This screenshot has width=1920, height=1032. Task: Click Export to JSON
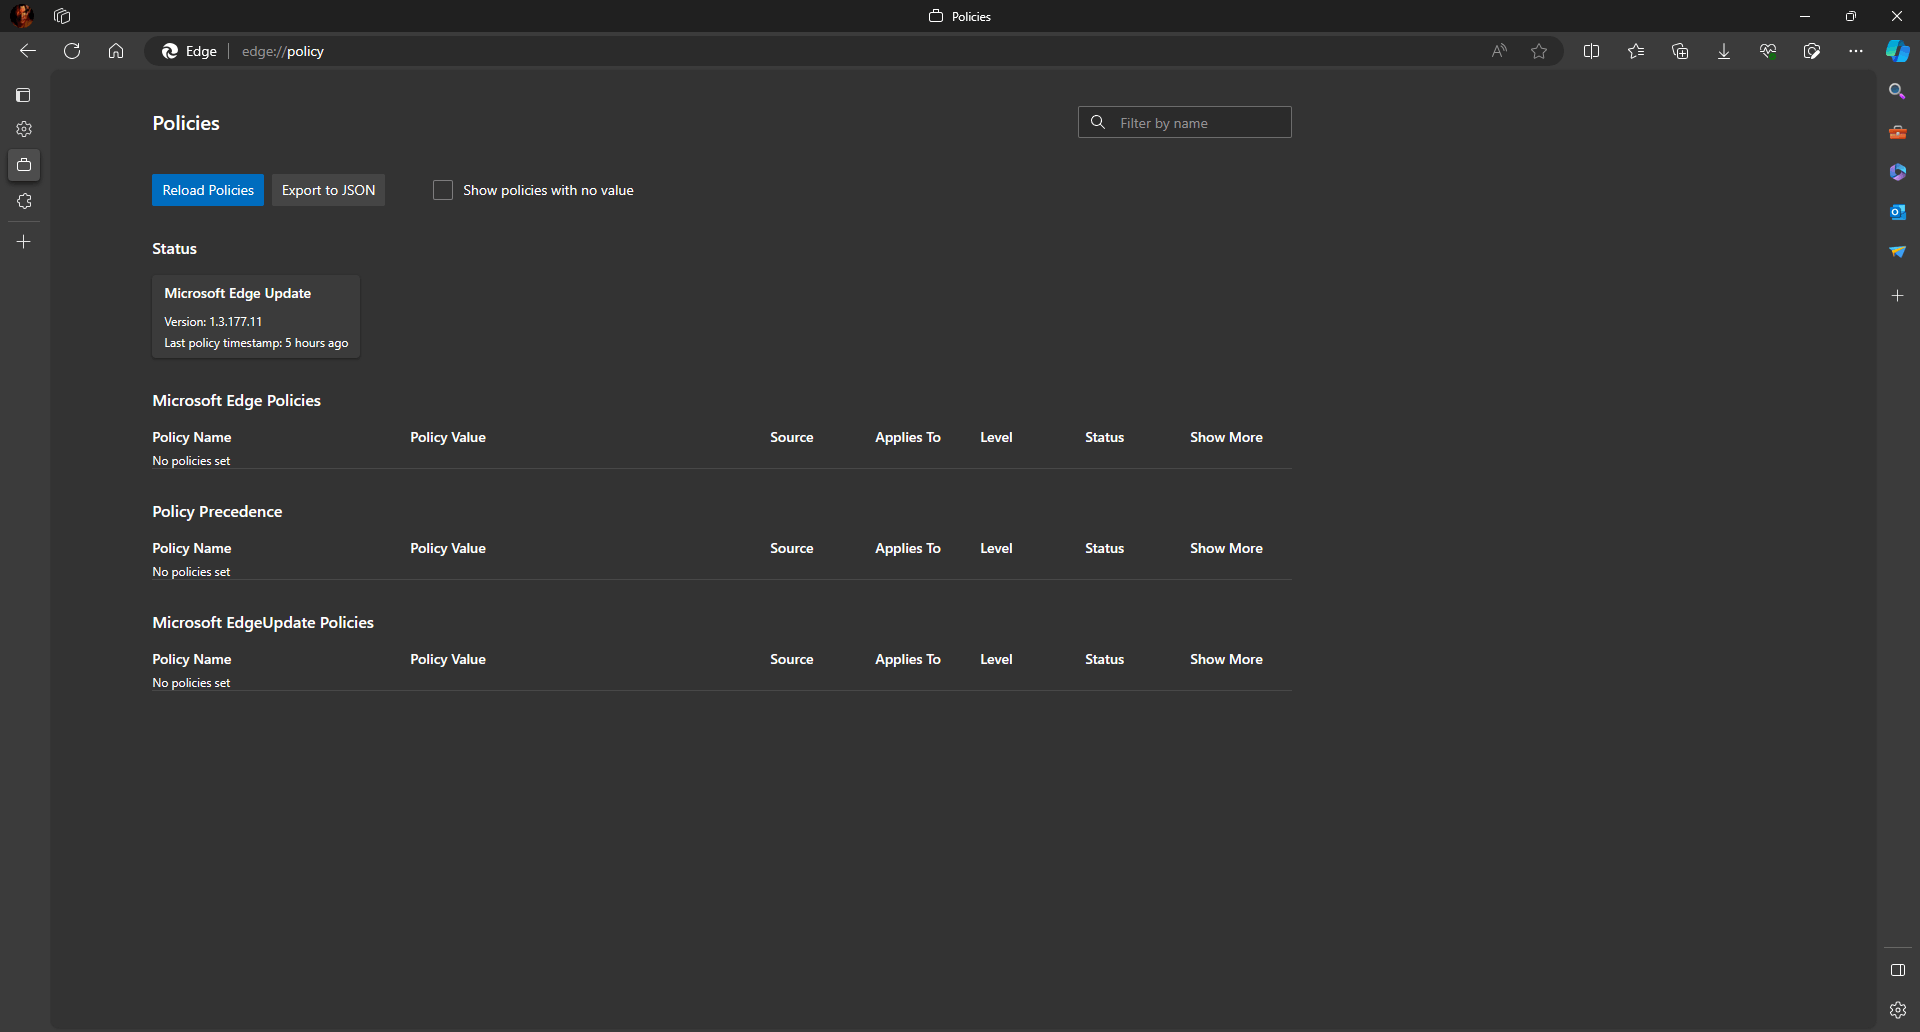[329, 190]
